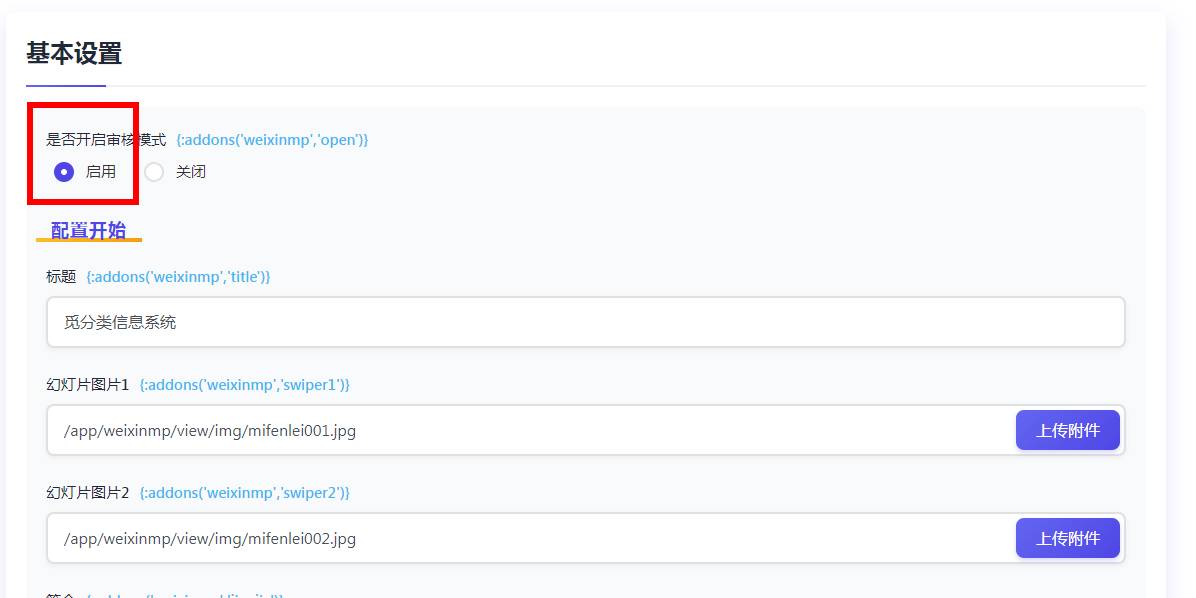Click the 幻灯片图片1 field label
1196x598 pixels.
click(x=88, y=385)
